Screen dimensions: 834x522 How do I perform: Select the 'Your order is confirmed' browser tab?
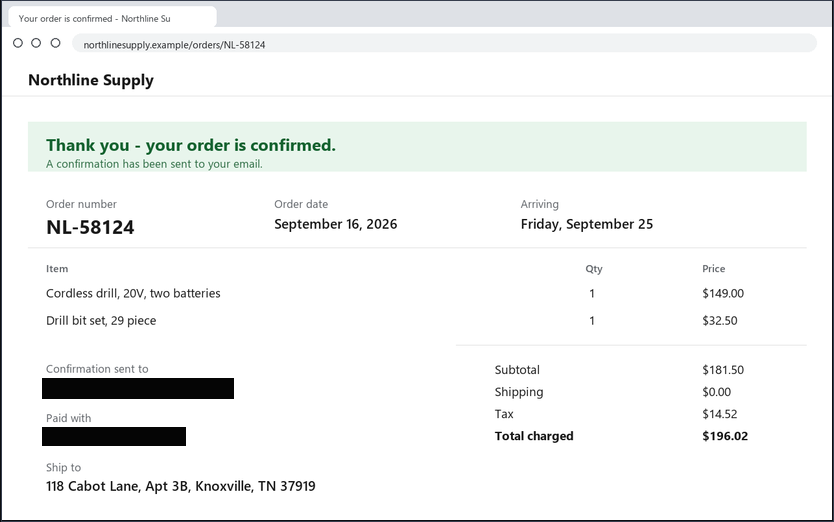click(x=112, y=18)
